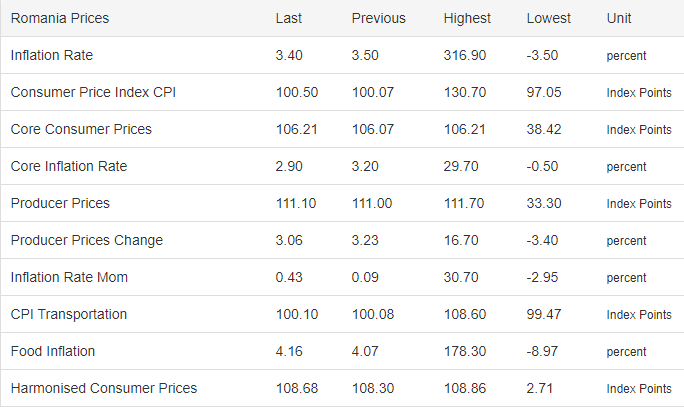684x407 pixels.
Task: Click the Inflation Rate last value 3.40
Action: tap(289, 56)
